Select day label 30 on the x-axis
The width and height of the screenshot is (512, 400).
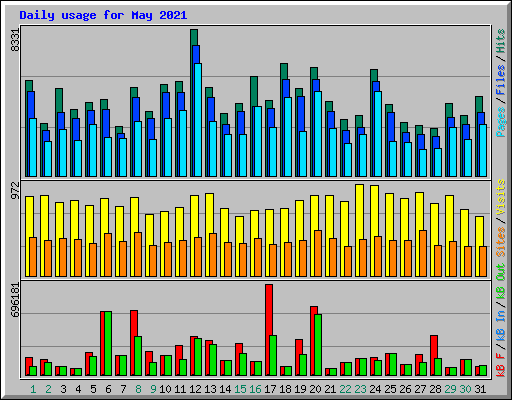click(x=465, y=389)
